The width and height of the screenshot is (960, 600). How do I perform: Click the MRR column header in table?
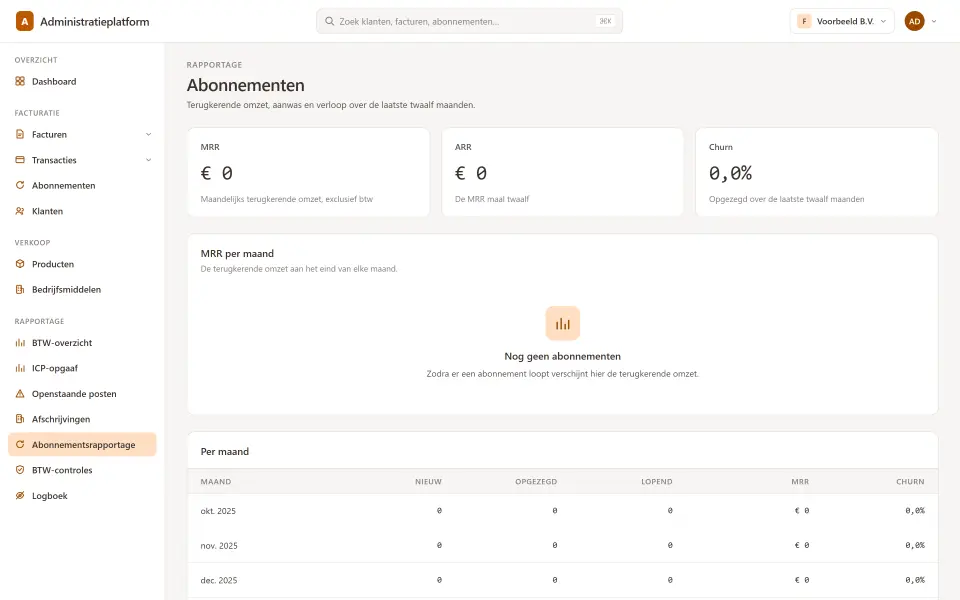pyautogui.click(x=800, y=482)
